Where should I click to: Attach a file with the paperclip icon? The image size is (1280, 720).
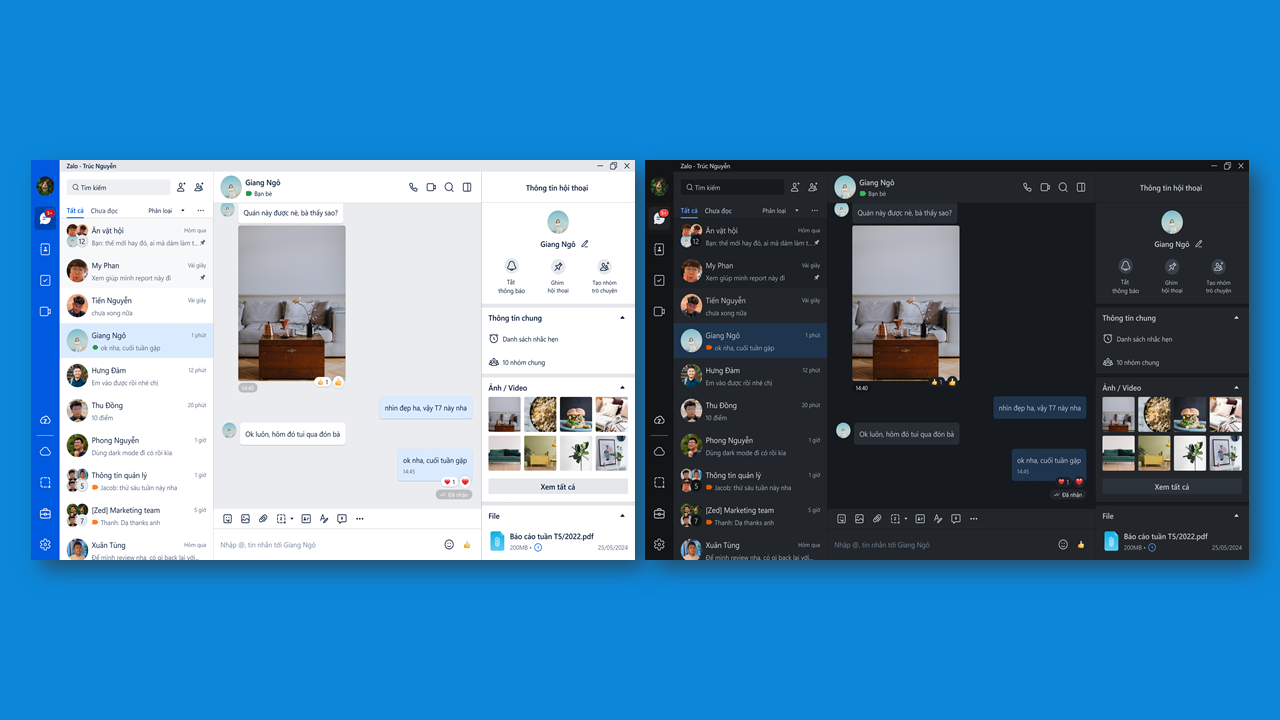click(263, 518)
